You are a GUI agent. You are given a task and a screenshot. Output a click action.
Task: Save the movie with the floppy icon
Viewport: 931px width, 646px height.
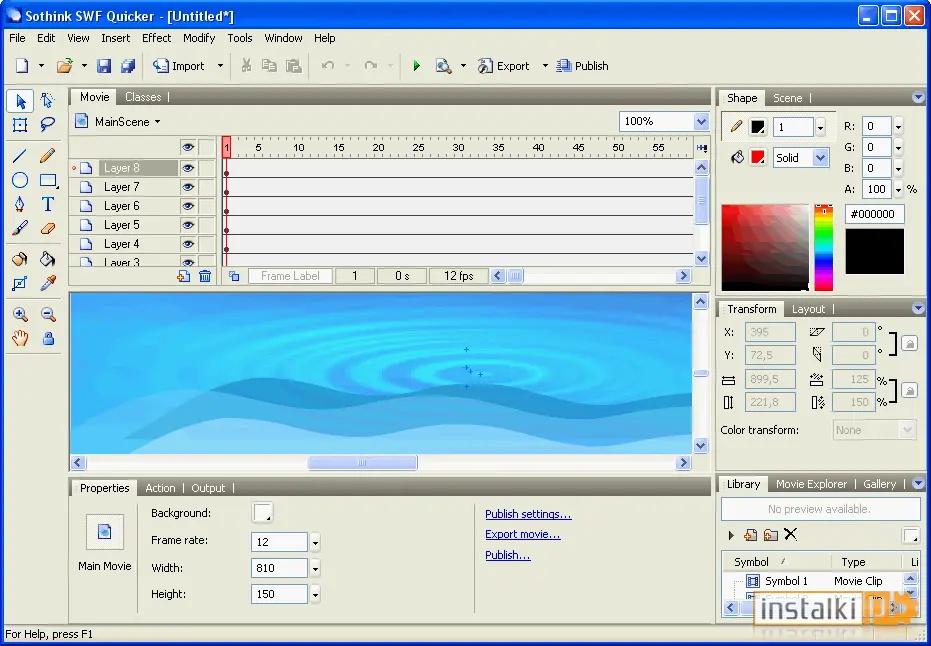point(104,66)
